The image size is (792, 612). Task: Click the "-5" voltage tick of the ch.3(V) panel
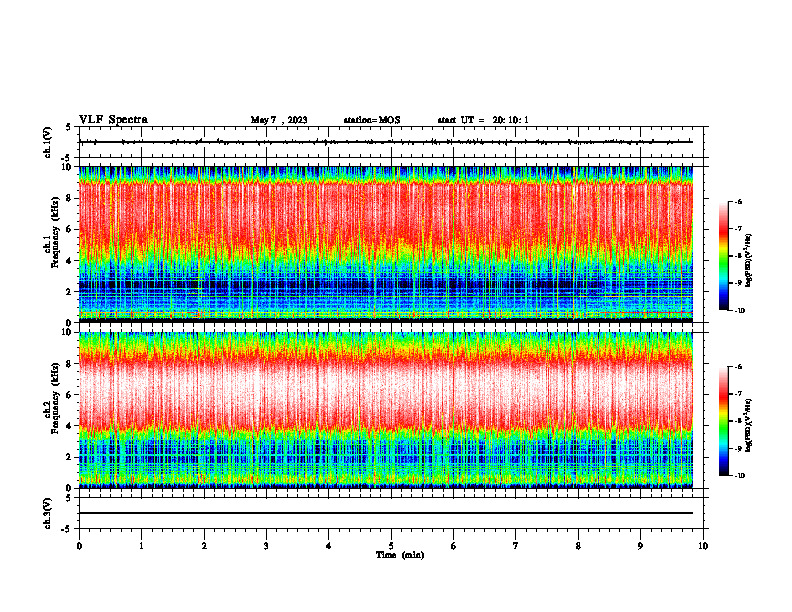(67, 529)
